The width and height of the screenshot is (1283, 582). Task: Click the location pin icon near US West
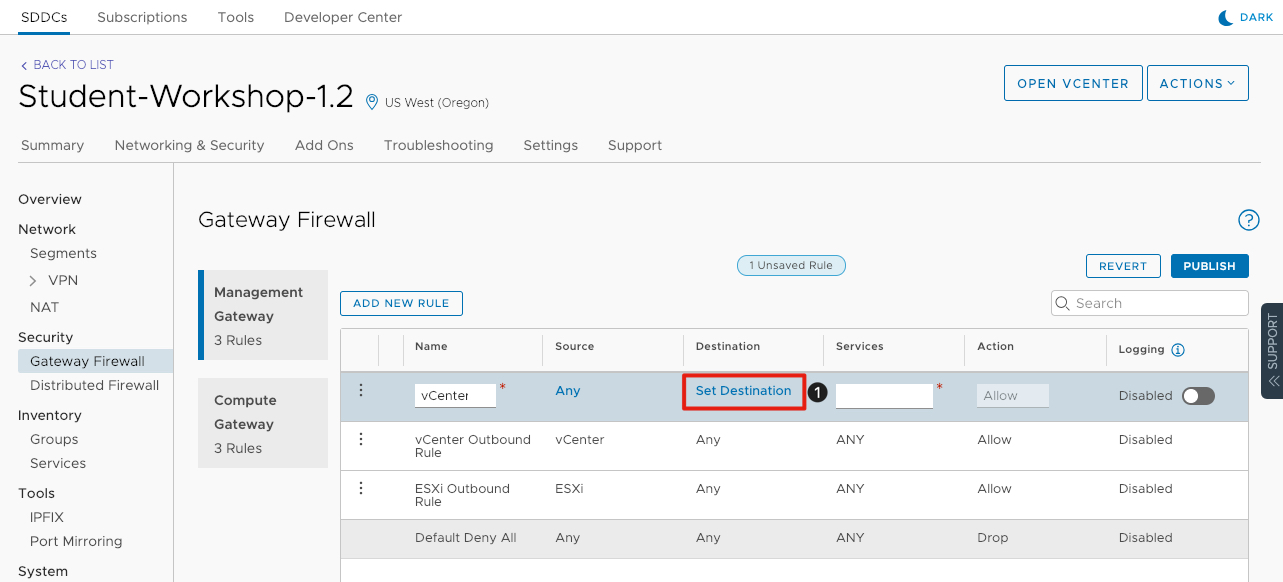click(x=372, y=102)
